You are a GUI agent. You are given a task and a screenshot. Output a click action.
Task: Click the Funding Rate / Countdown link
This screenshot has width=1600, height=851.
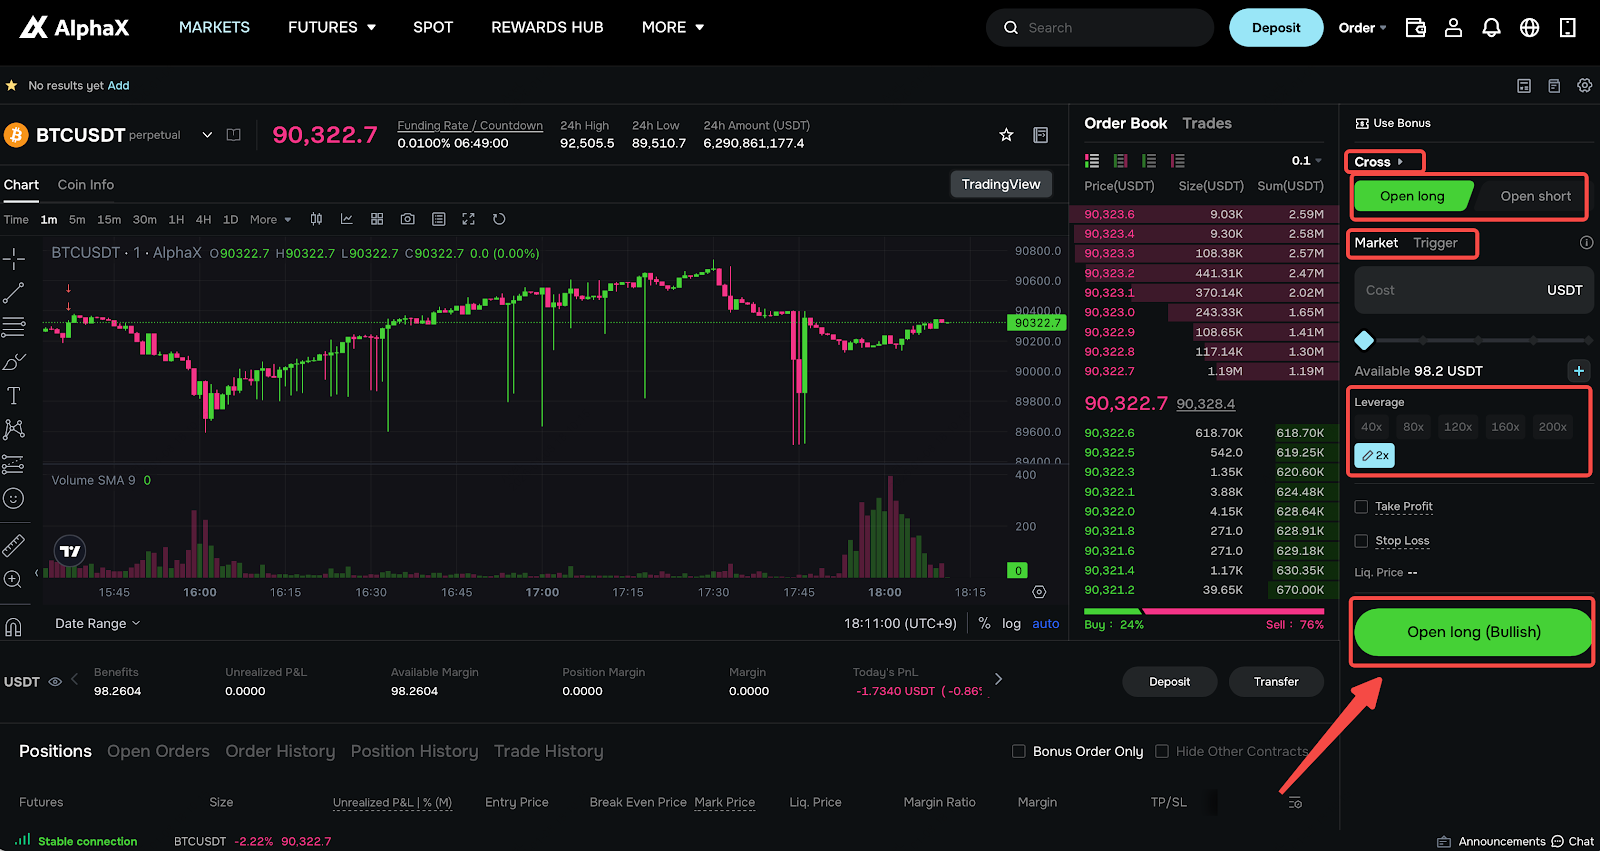click(470, 126)
